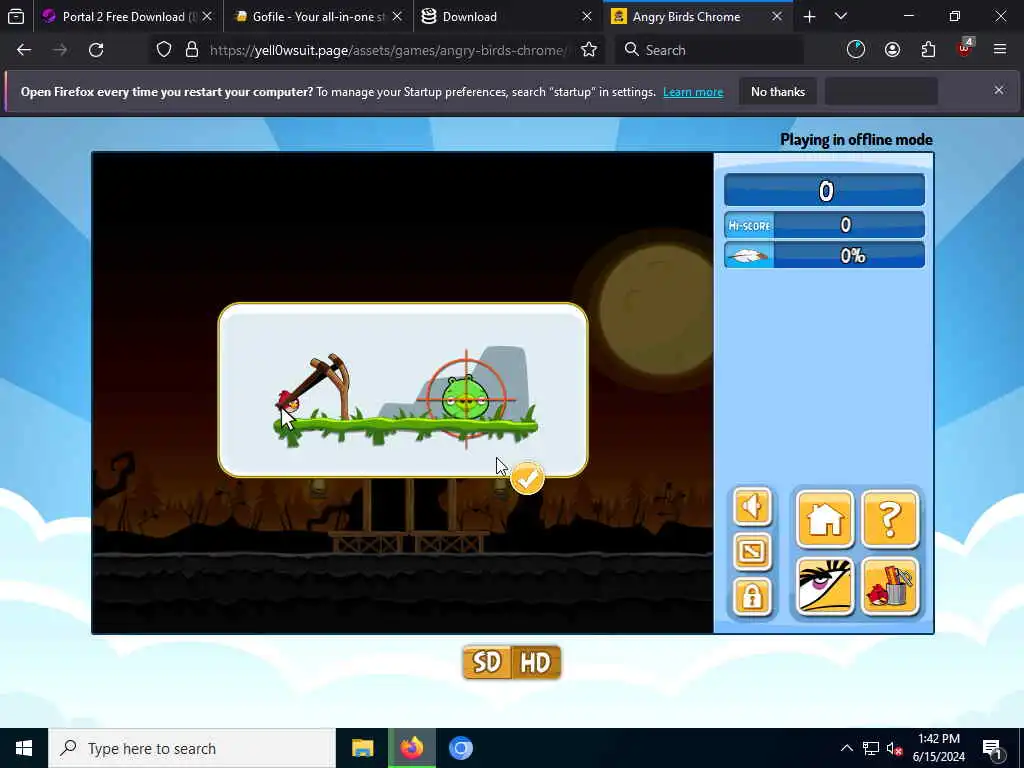Confirm the tutorial with the checkmark button
Image resolution: width=1024 pixels, height=768 pixels.
pos(527,479)
